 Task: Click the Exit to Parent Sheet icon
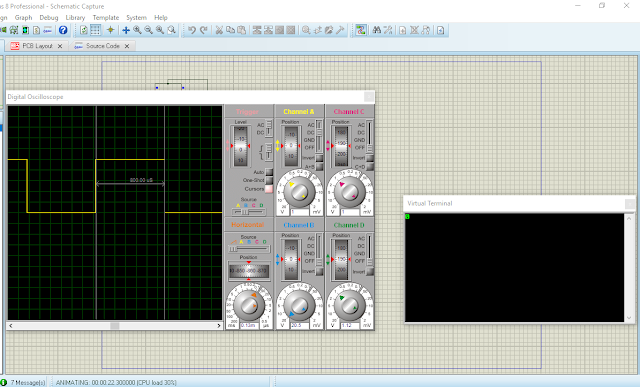(x=426, y=30)
